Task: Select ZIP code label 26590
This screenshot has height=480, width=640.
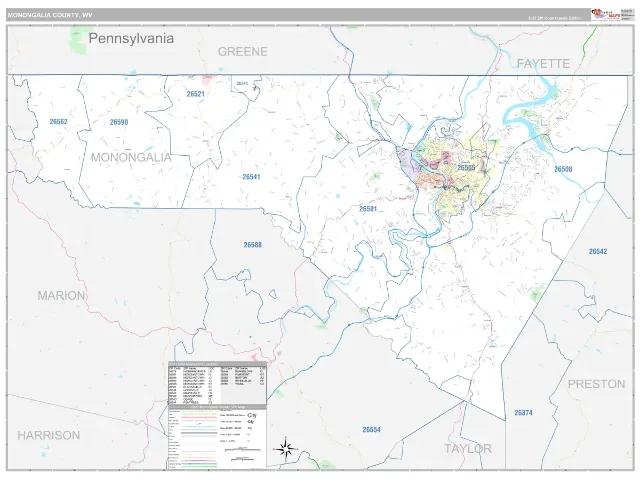Action: point(119,122)
